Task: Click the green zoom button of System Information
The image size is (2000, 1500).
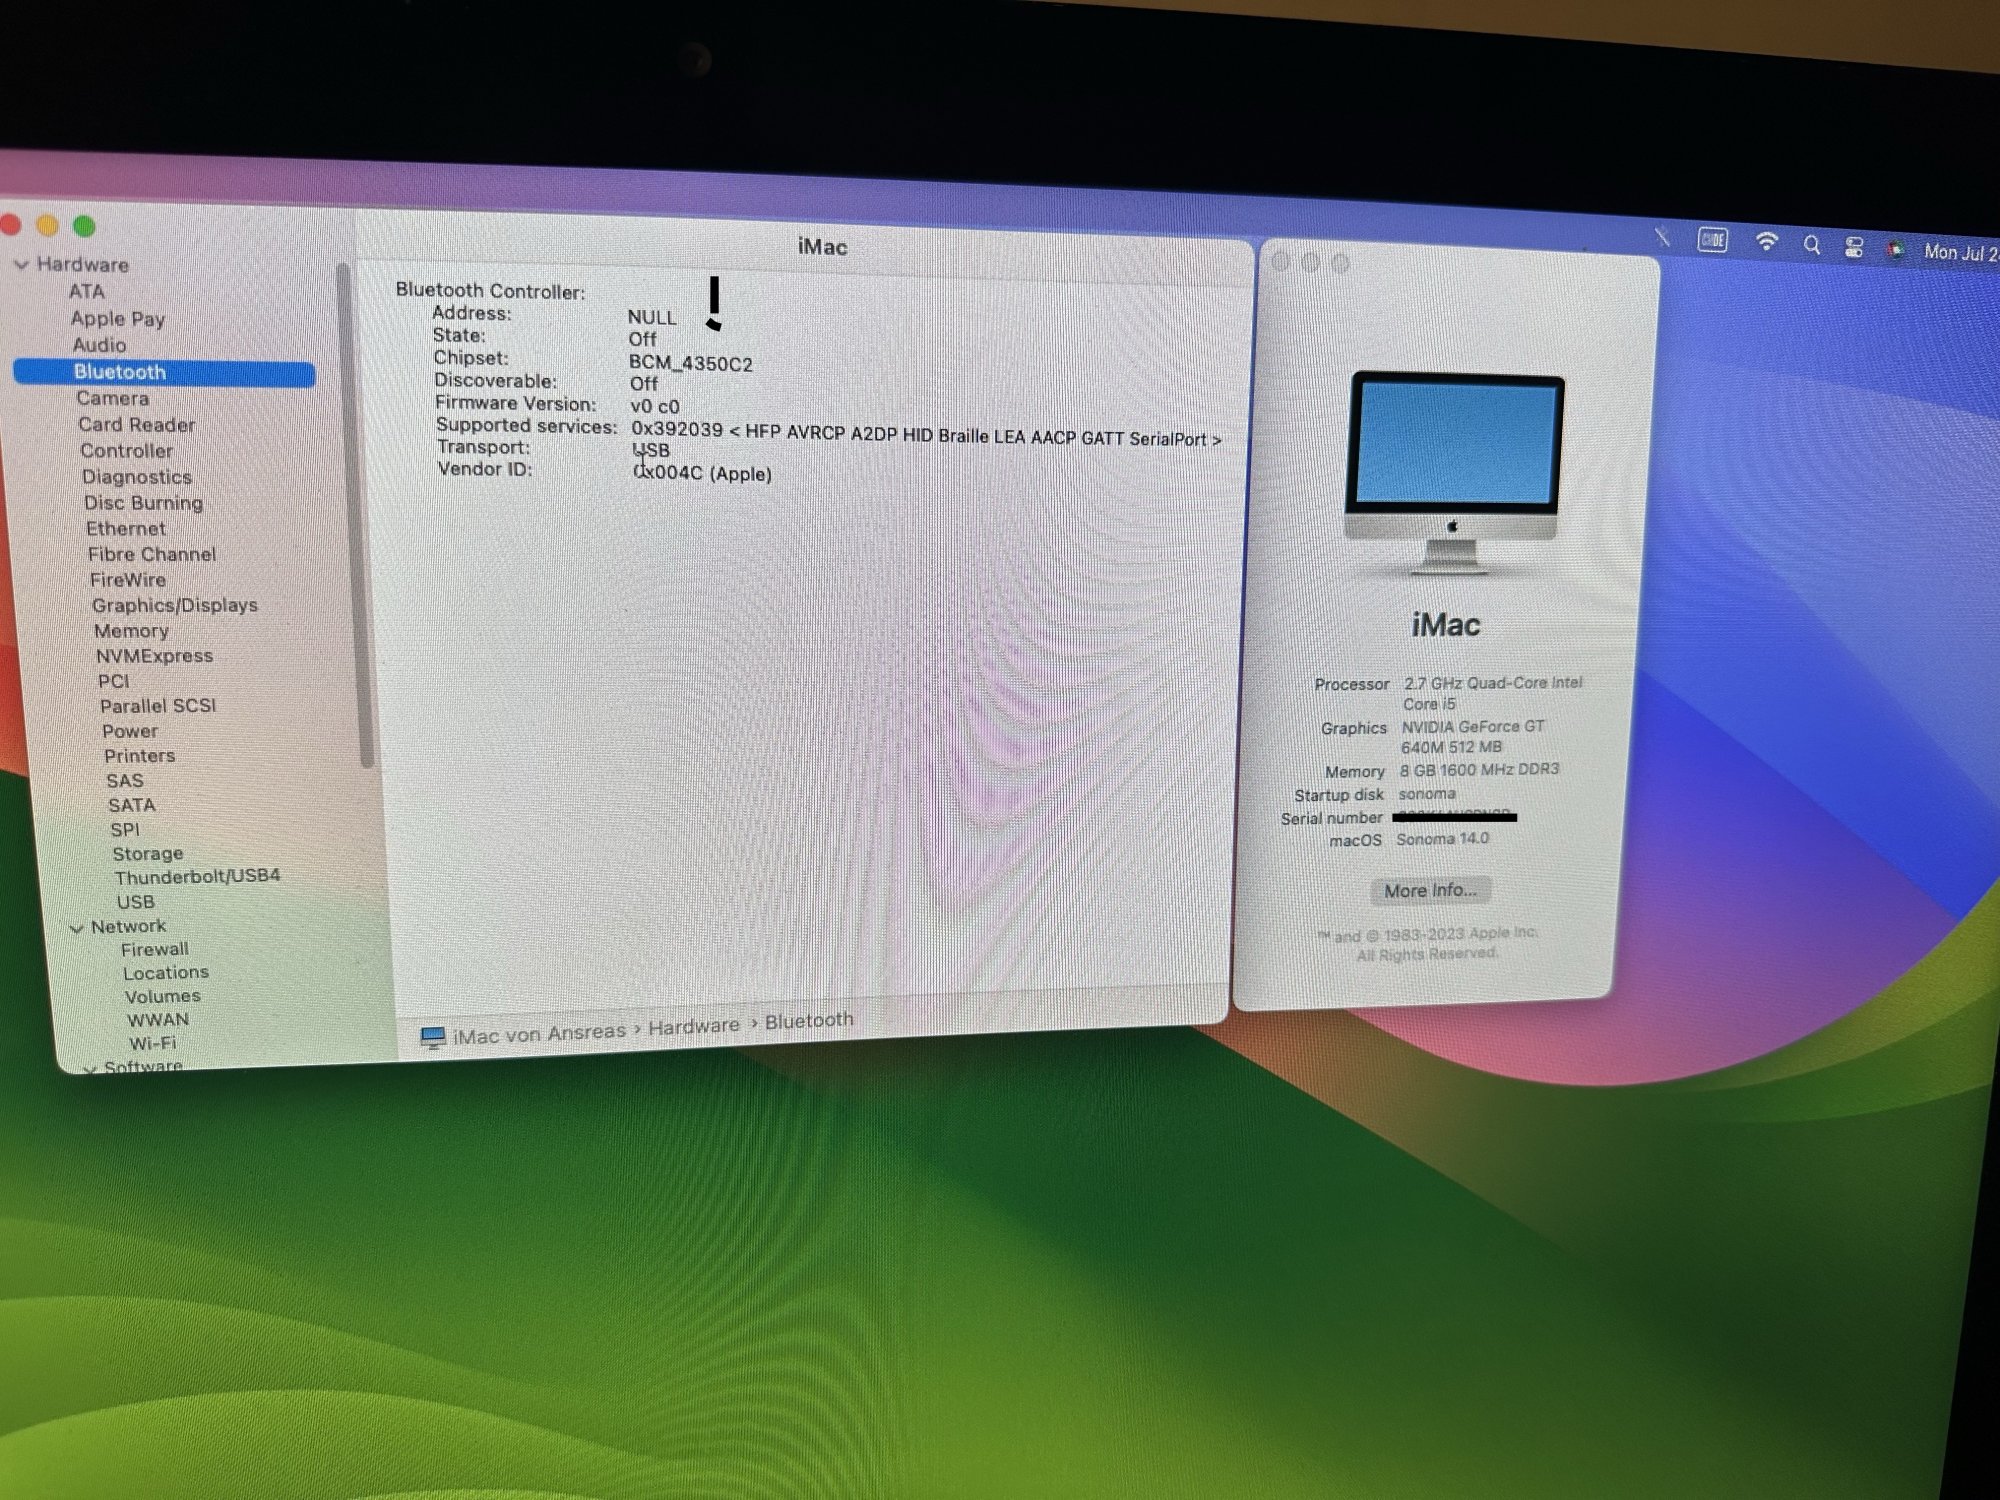Action: (85, 227)
